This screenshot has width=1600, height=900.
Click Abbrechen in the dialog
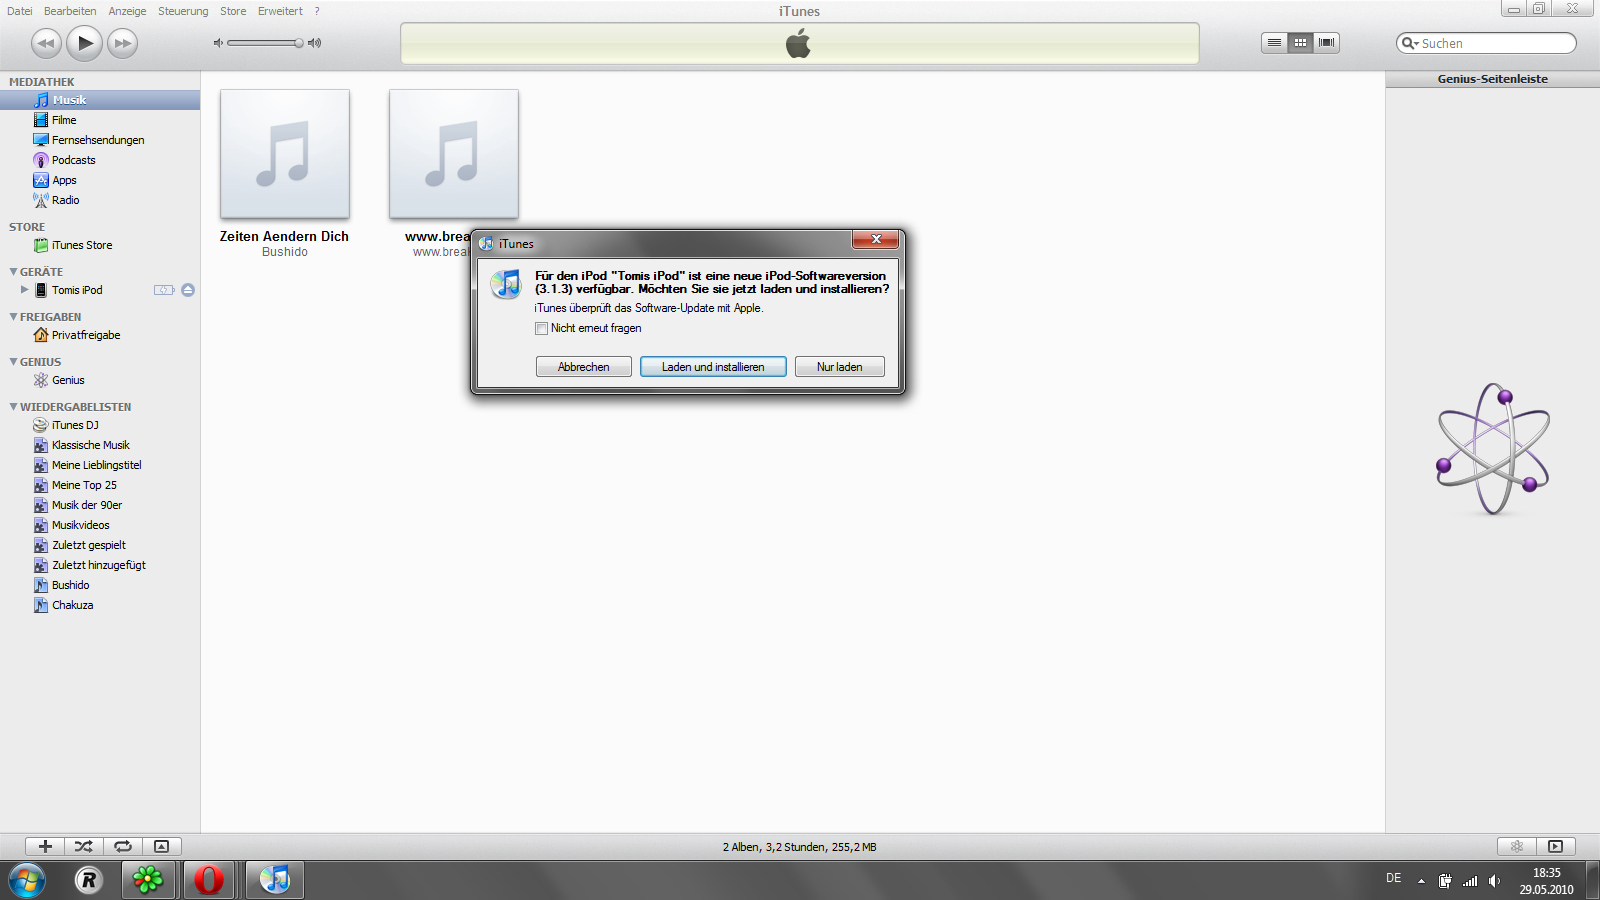(x=584, y=367)
